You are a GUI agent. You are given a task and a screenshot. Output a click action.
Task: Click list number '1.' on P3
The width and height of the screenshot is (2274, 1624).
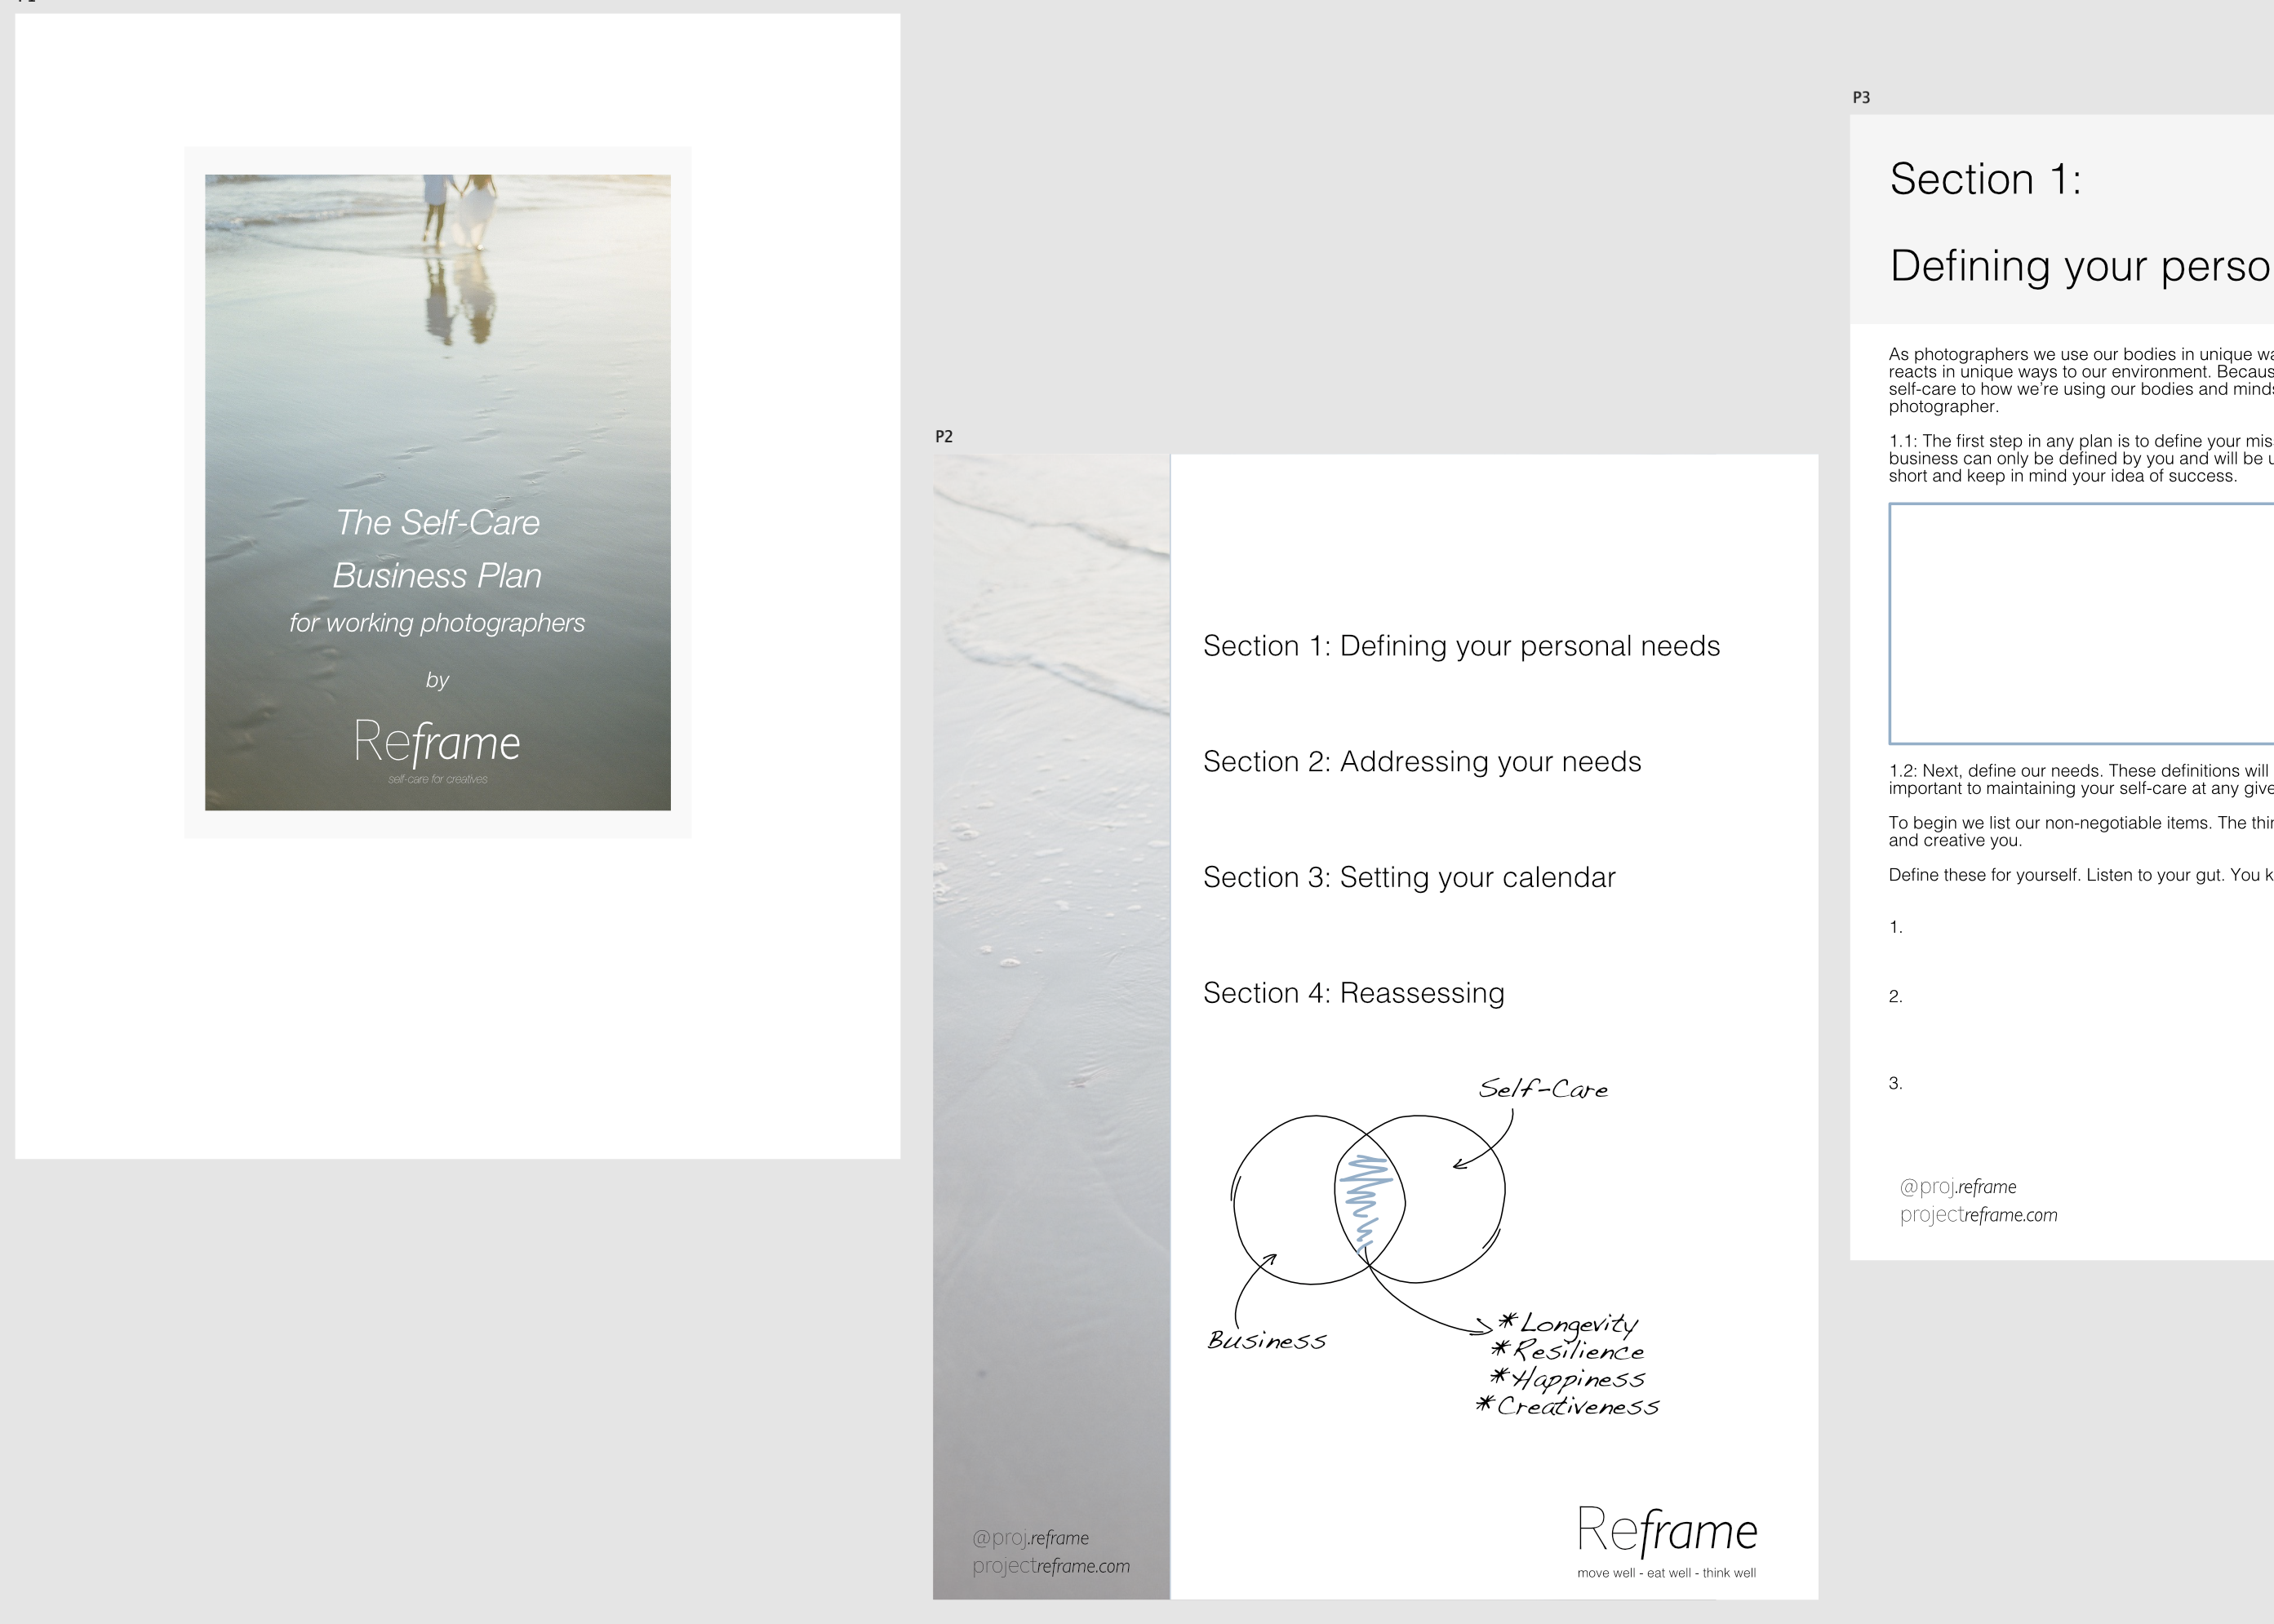click(x=1895, y=927)
